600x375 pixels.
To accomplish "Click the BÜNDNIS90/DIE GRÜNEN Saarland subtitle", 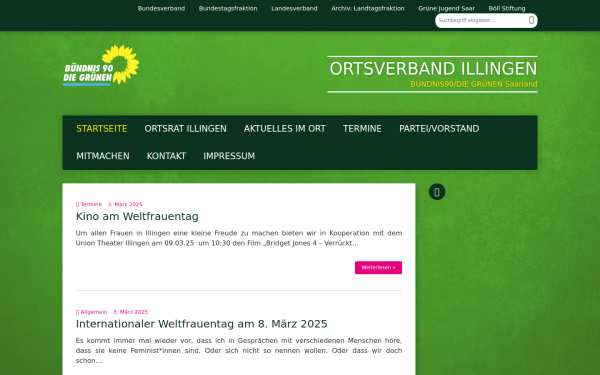I will [474, 84].
